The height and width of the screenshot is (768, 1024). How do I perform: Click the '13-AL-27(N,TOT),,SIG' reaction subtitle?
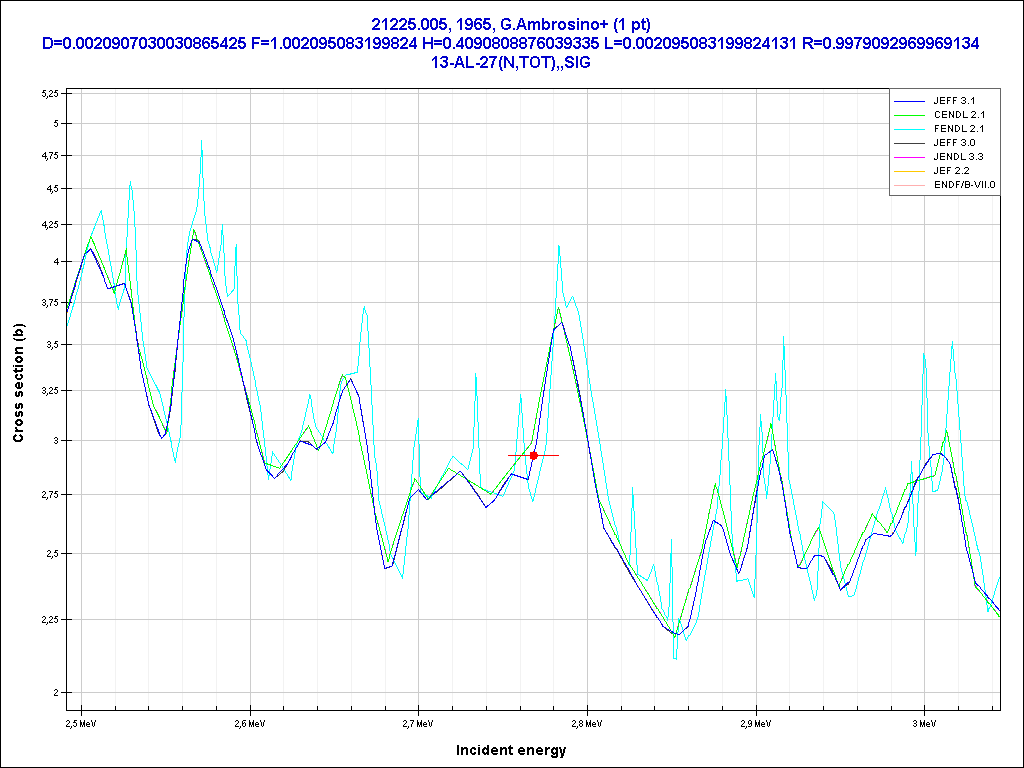pyautogui.click(x=511, y=61)
